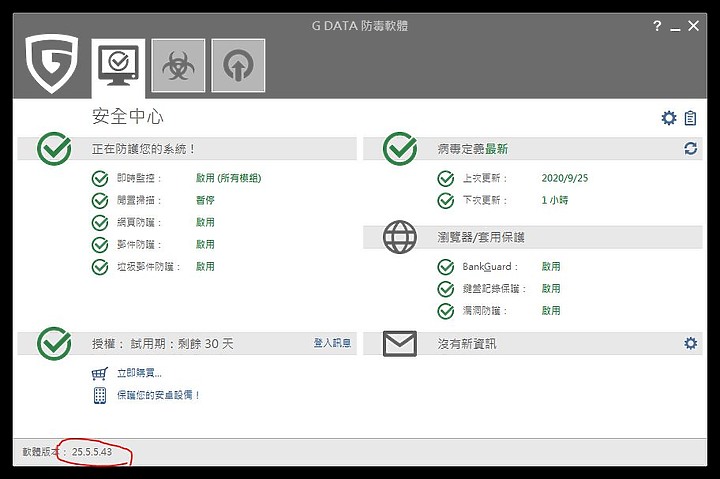The height and width of the screenshot is (479, 720).
Task: Click next update value 1 小時
Action: 554,200
